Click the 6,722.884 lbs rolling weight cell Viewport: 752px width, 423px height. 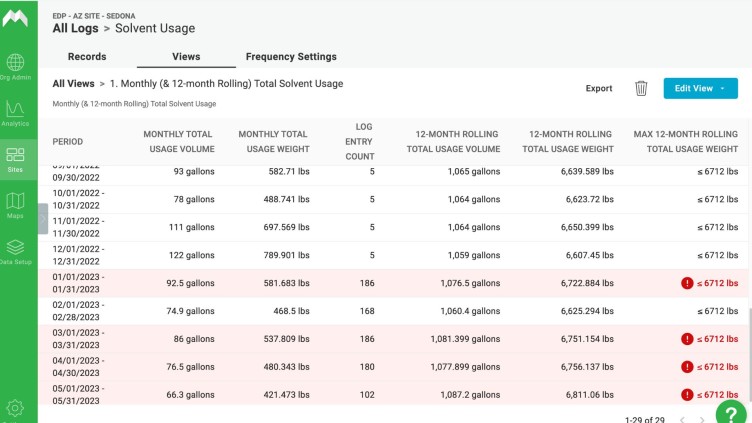coord(587,283)
